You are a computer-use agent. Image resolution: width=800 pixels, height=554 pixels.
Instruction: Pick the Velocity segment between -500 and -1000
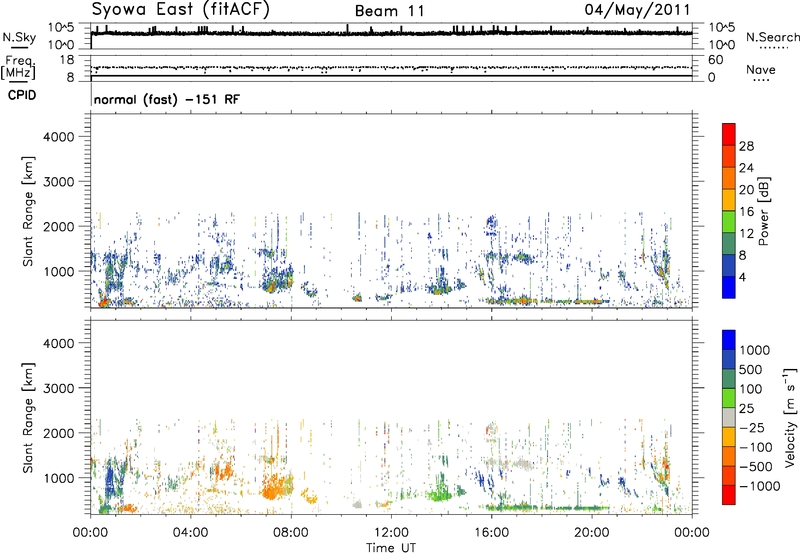(729, 475)
